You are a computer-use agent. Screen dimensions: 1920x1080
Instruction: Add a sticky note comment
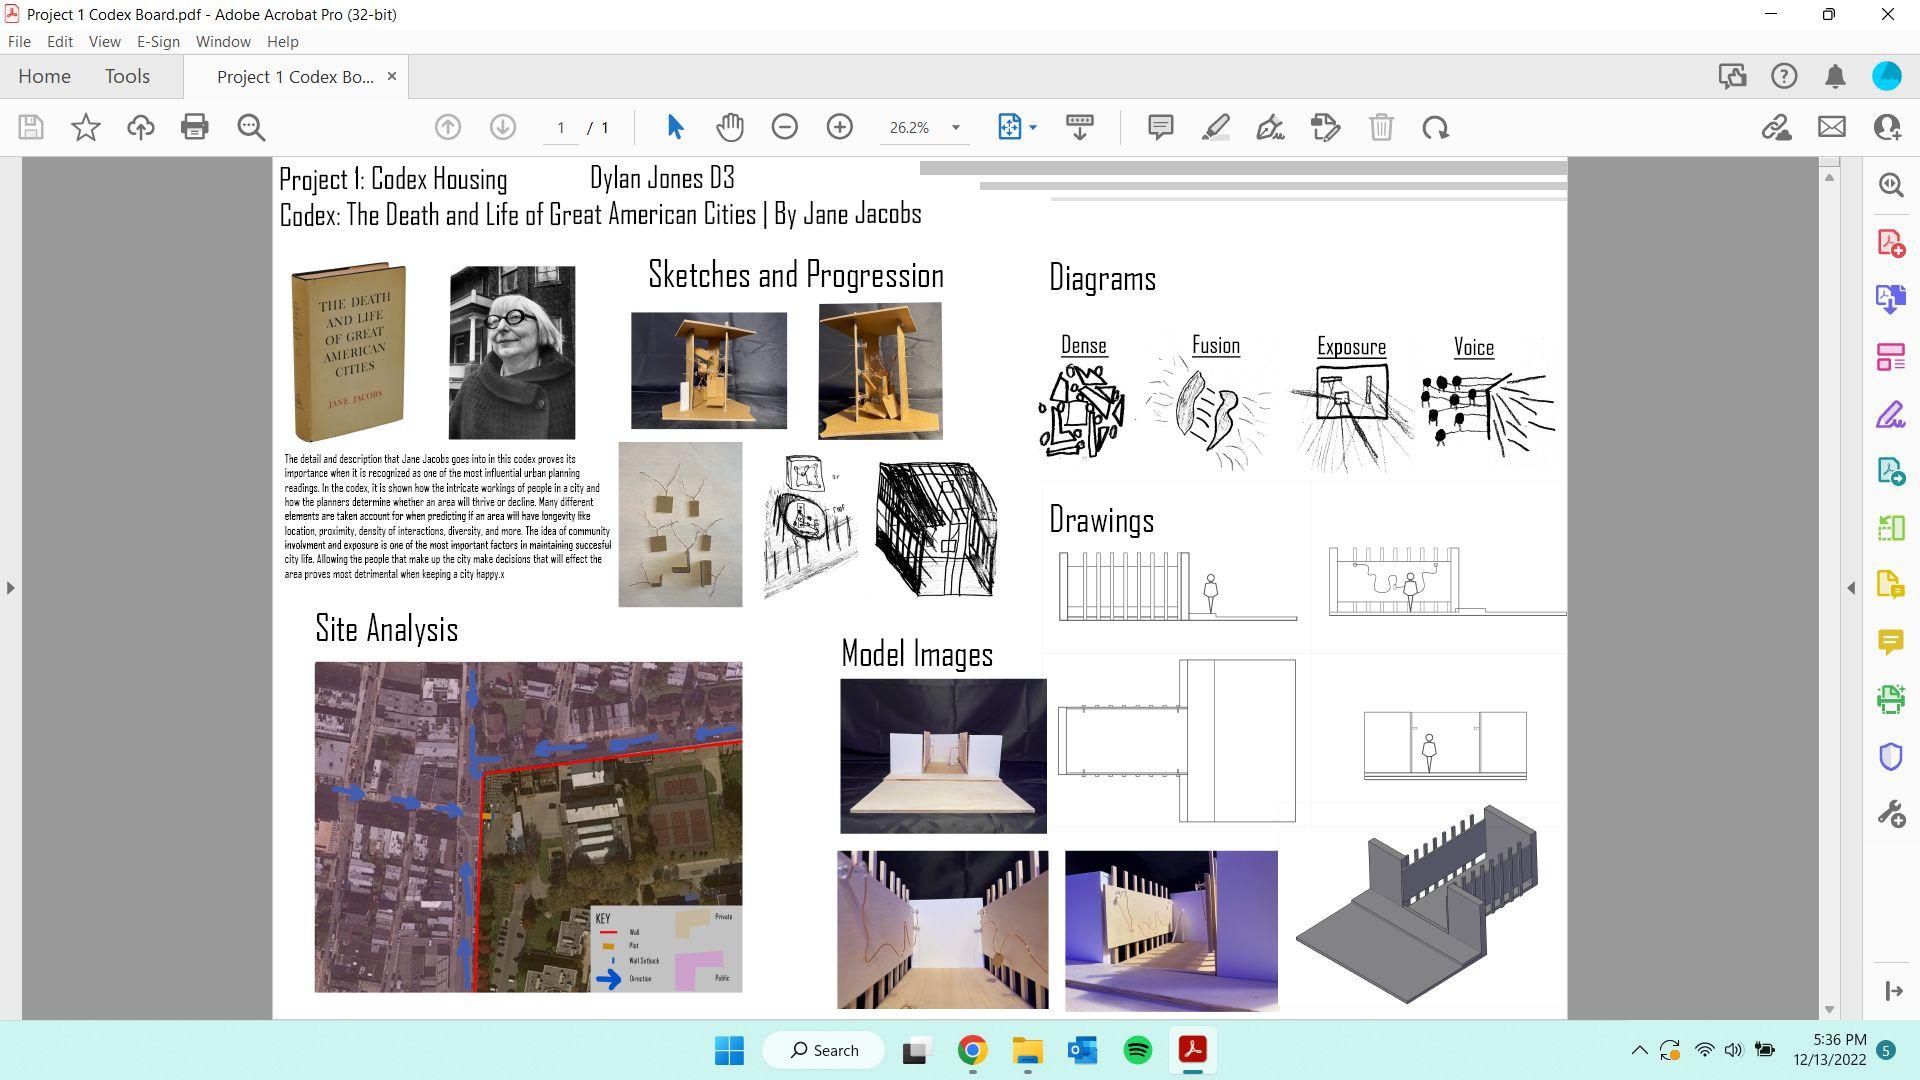[1160, 127]
